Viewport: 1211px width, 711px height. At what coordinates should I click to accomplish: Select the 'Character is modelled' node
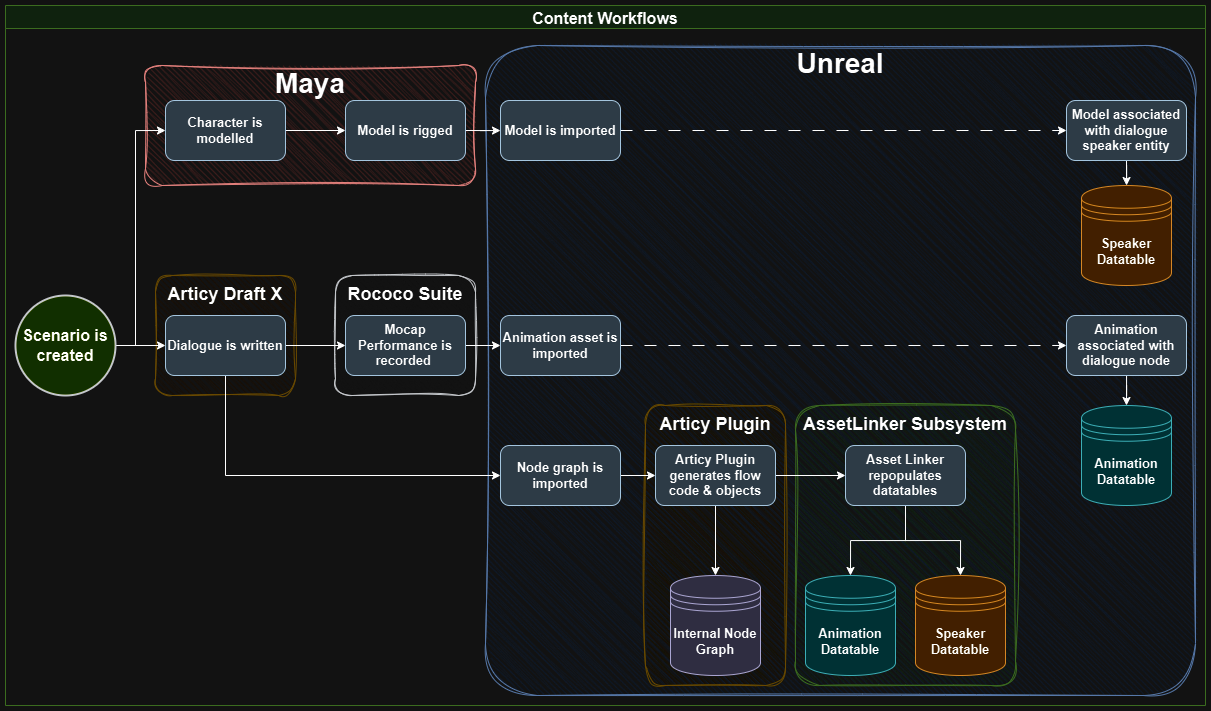point(225,130)
